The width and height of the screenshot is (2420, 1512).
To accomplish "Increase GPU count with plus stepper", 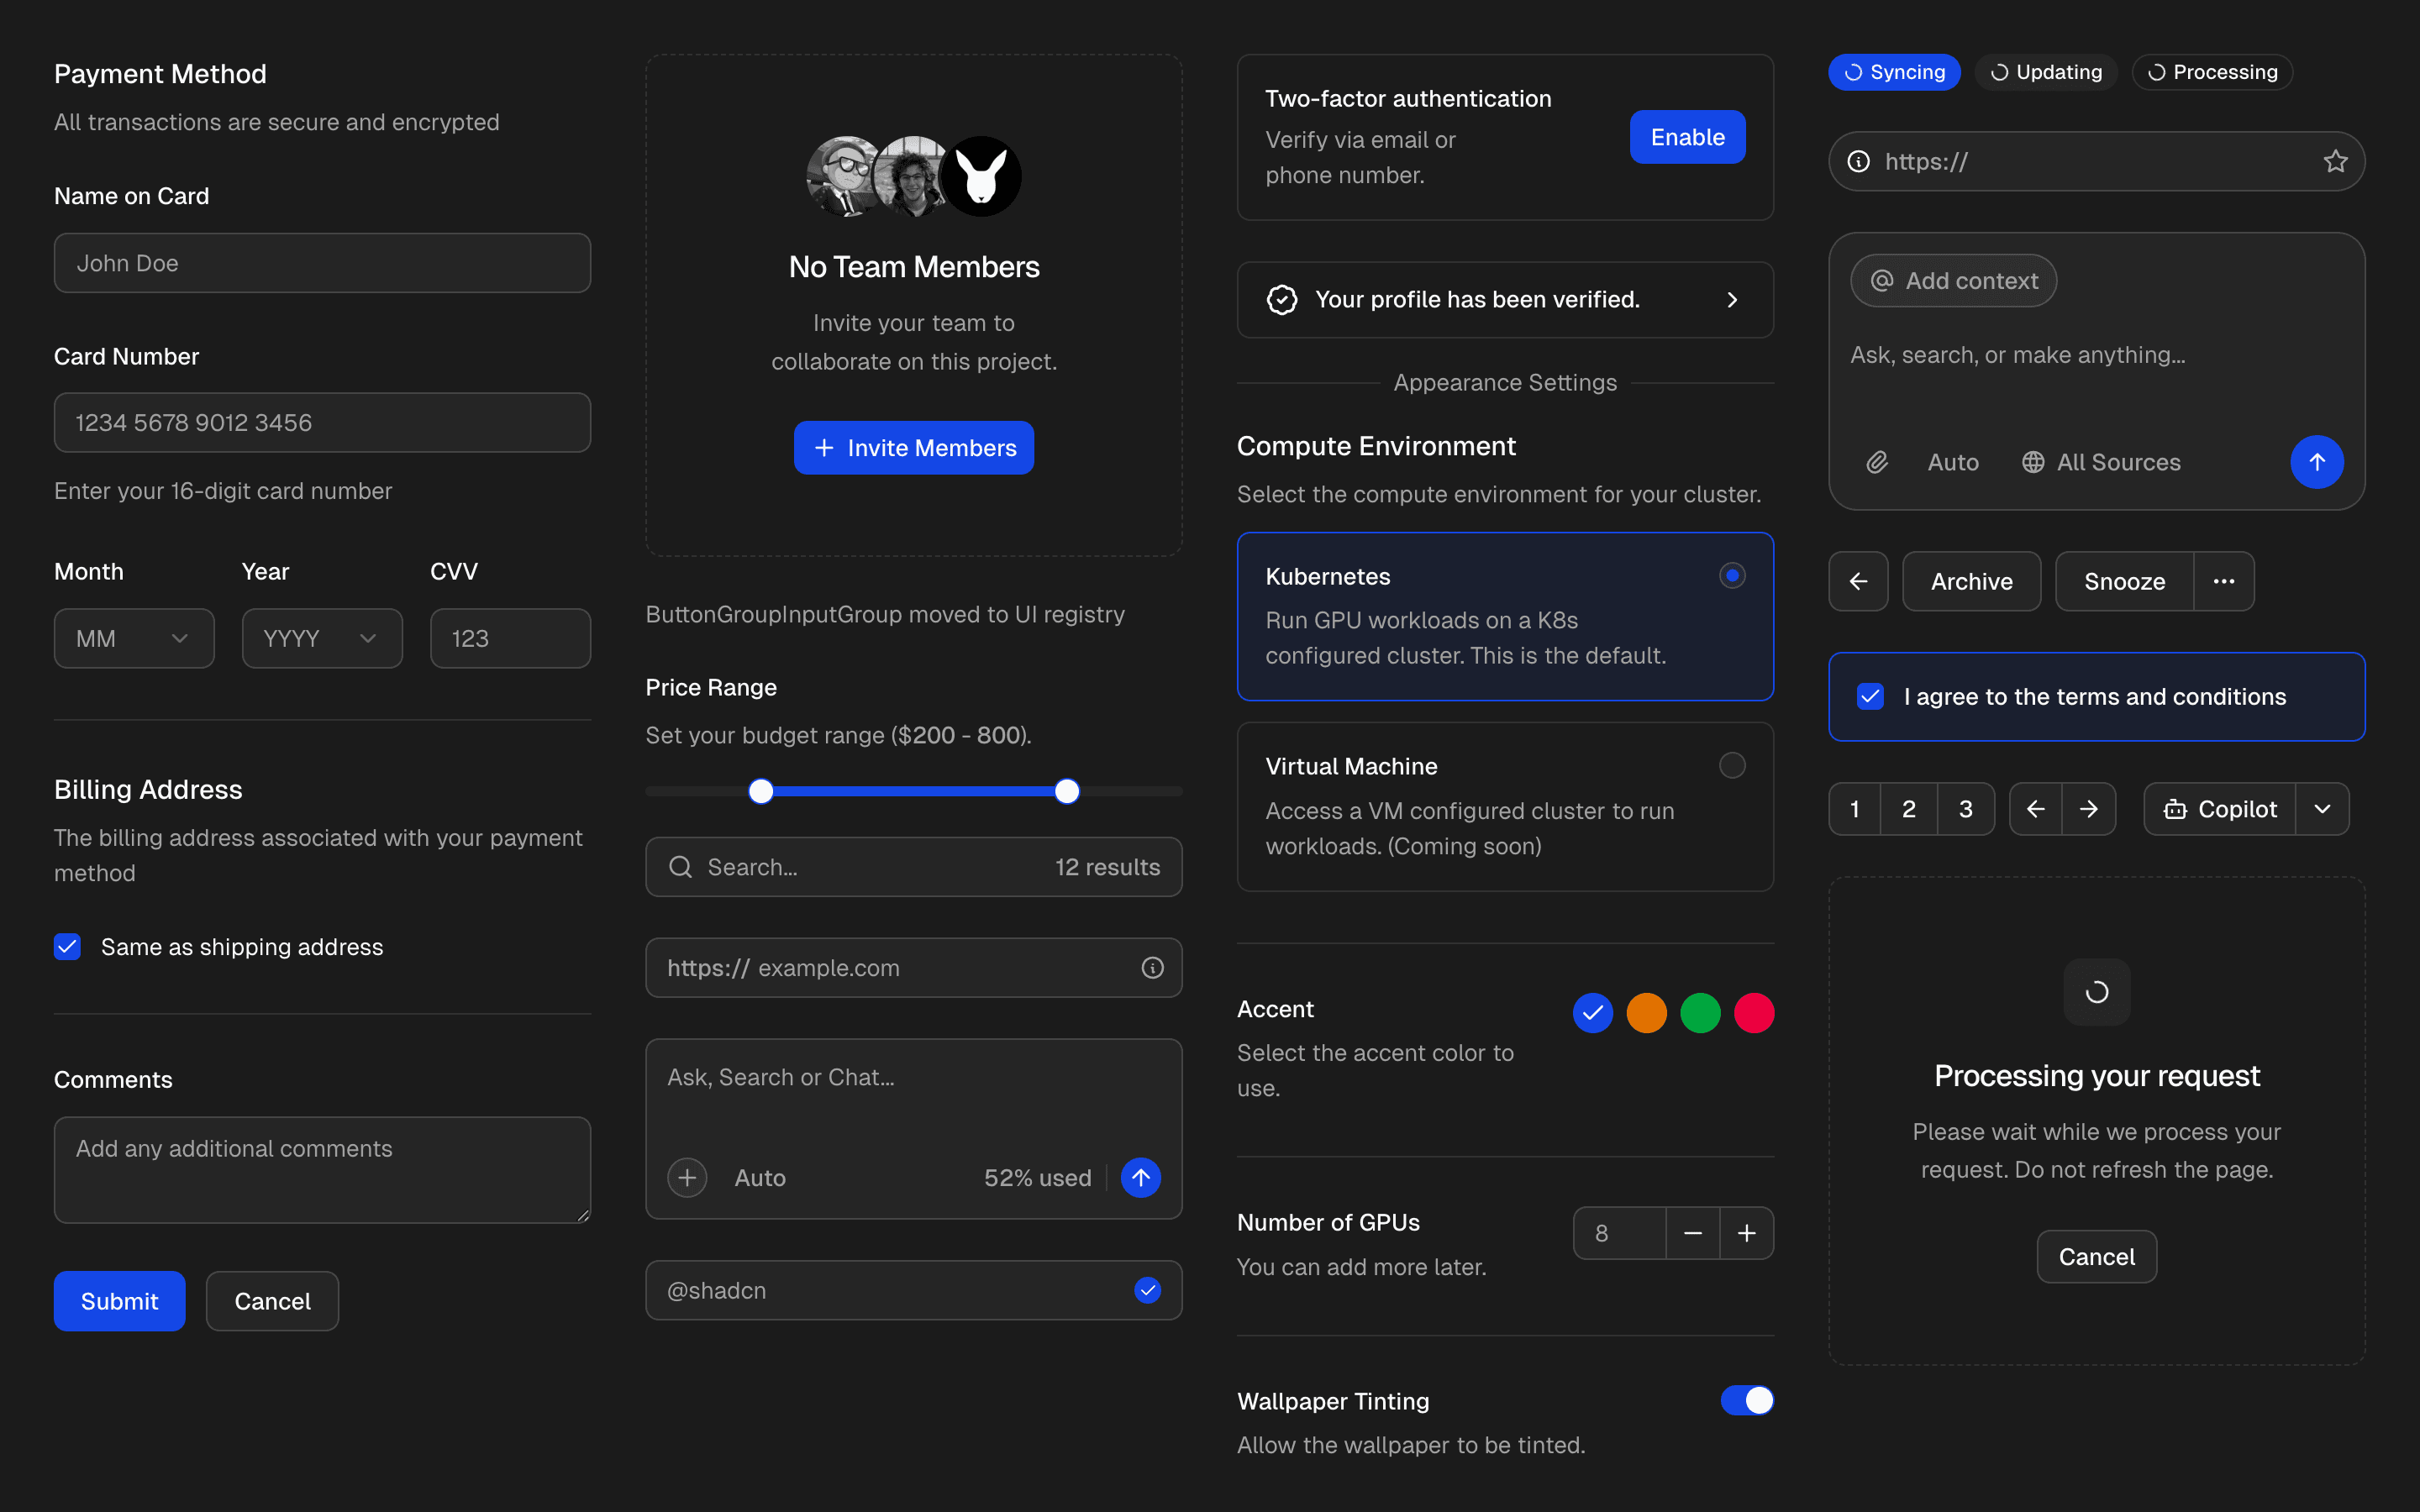I will click(1746, 1233).
